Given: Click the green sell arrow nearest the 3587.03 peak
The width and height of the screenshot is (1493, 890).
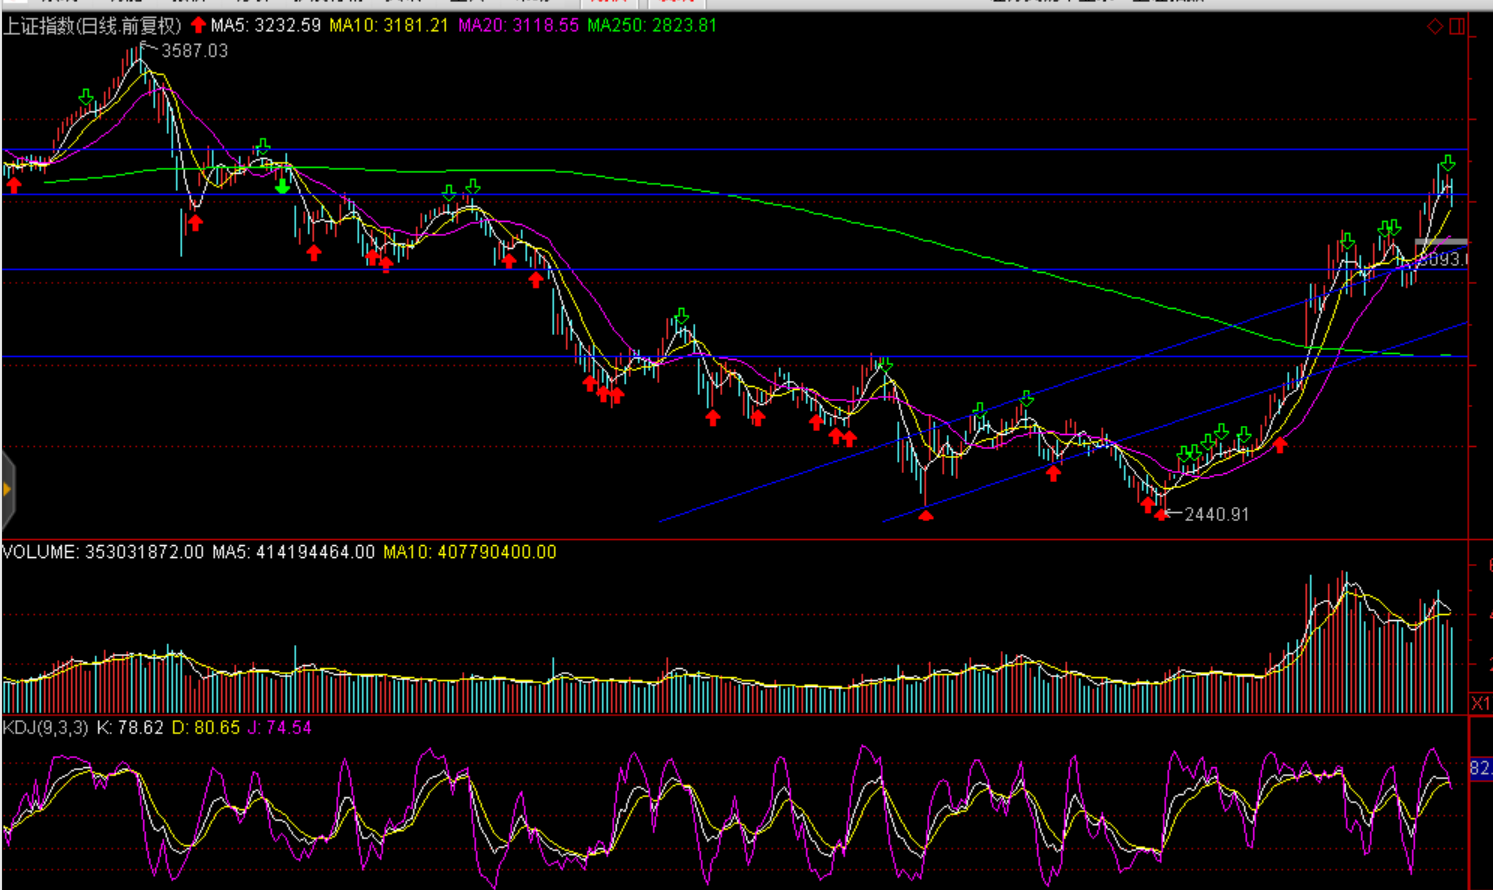Looking at the screenshot, I should pos(86,97).
